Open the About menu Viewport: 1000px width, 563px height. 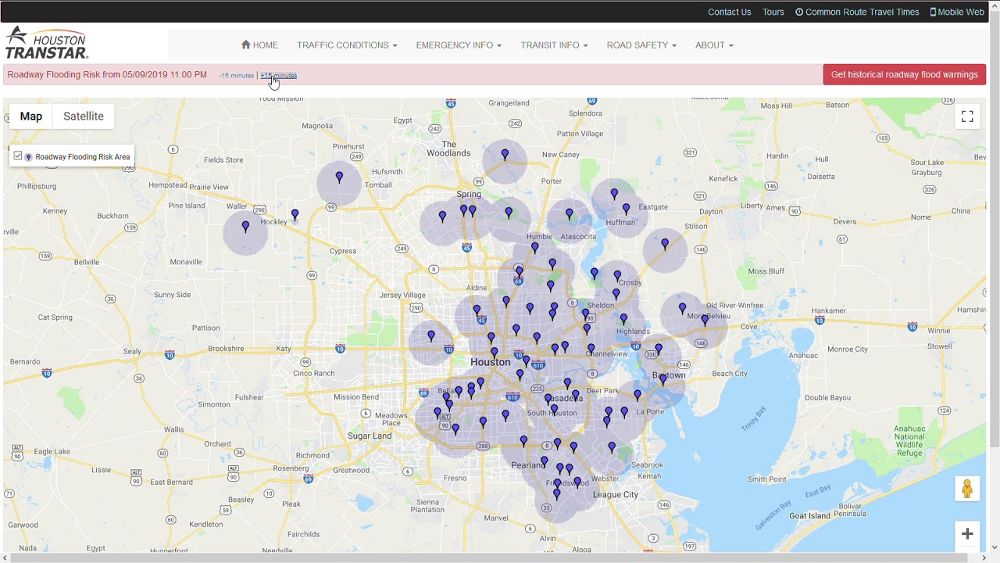[x=714, y=45]
